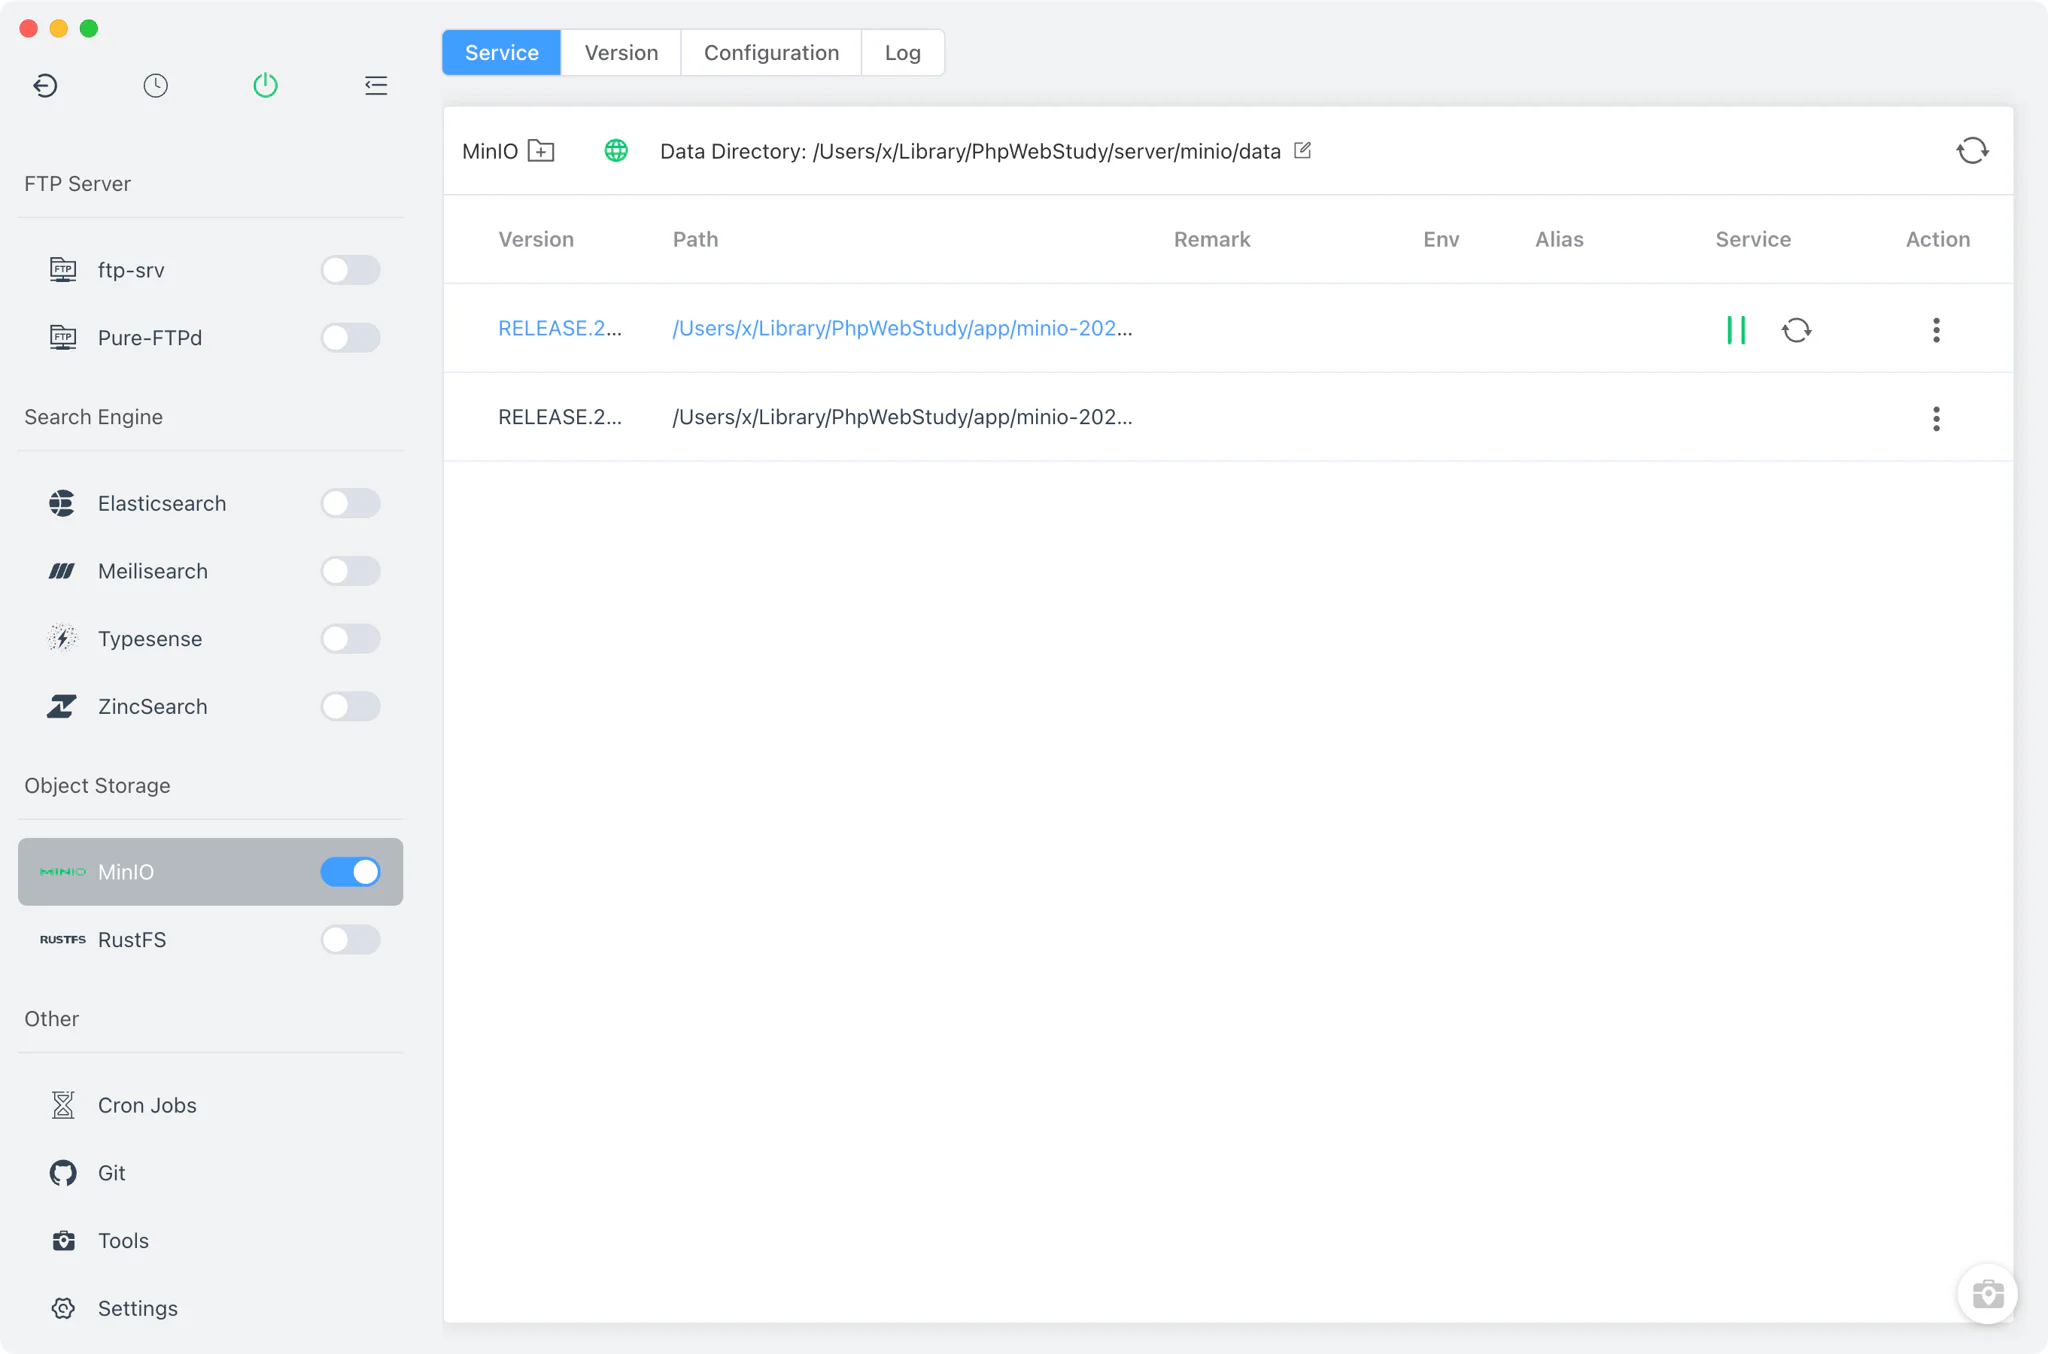The image size is (2048, 1354).
Task: Open the history clock icon
Action: [155, 86]
